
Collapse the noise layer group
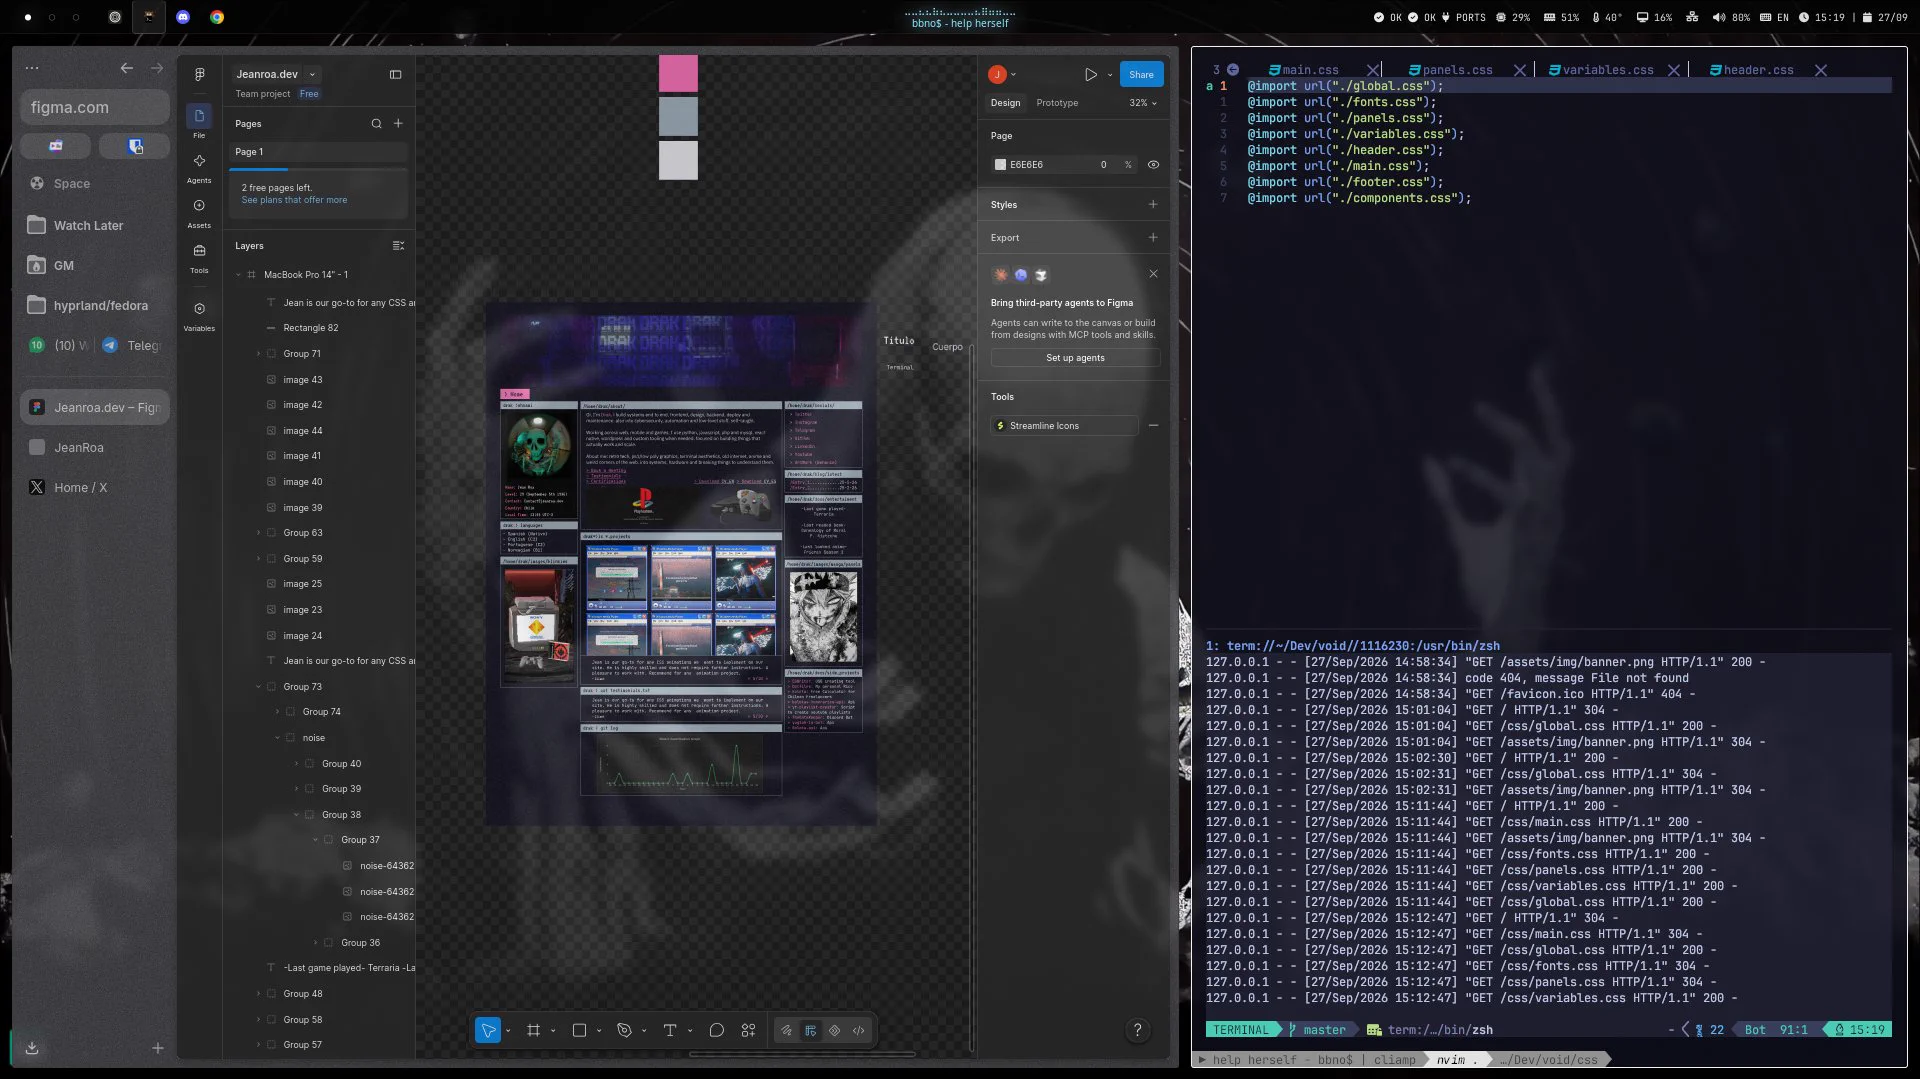[x=277, y=738]
